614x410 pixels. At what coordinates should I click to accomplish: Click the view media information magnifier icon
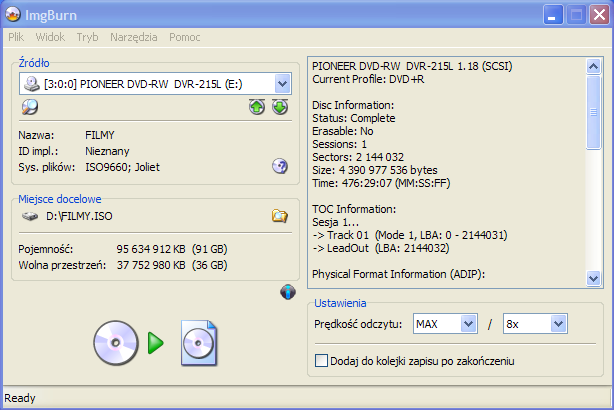point(30,107)
